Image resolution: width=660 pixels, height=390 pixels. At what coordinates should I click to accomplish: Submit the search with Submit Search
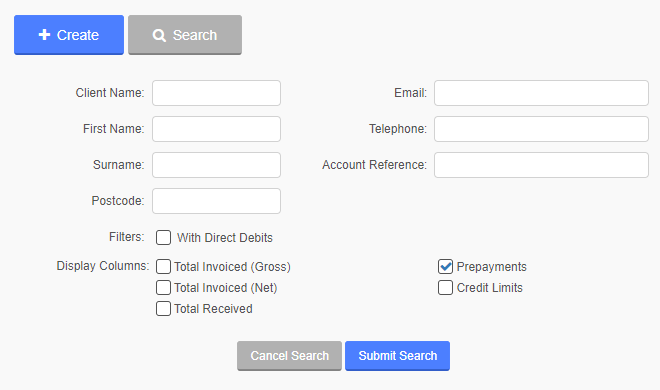tap(398, 356)
